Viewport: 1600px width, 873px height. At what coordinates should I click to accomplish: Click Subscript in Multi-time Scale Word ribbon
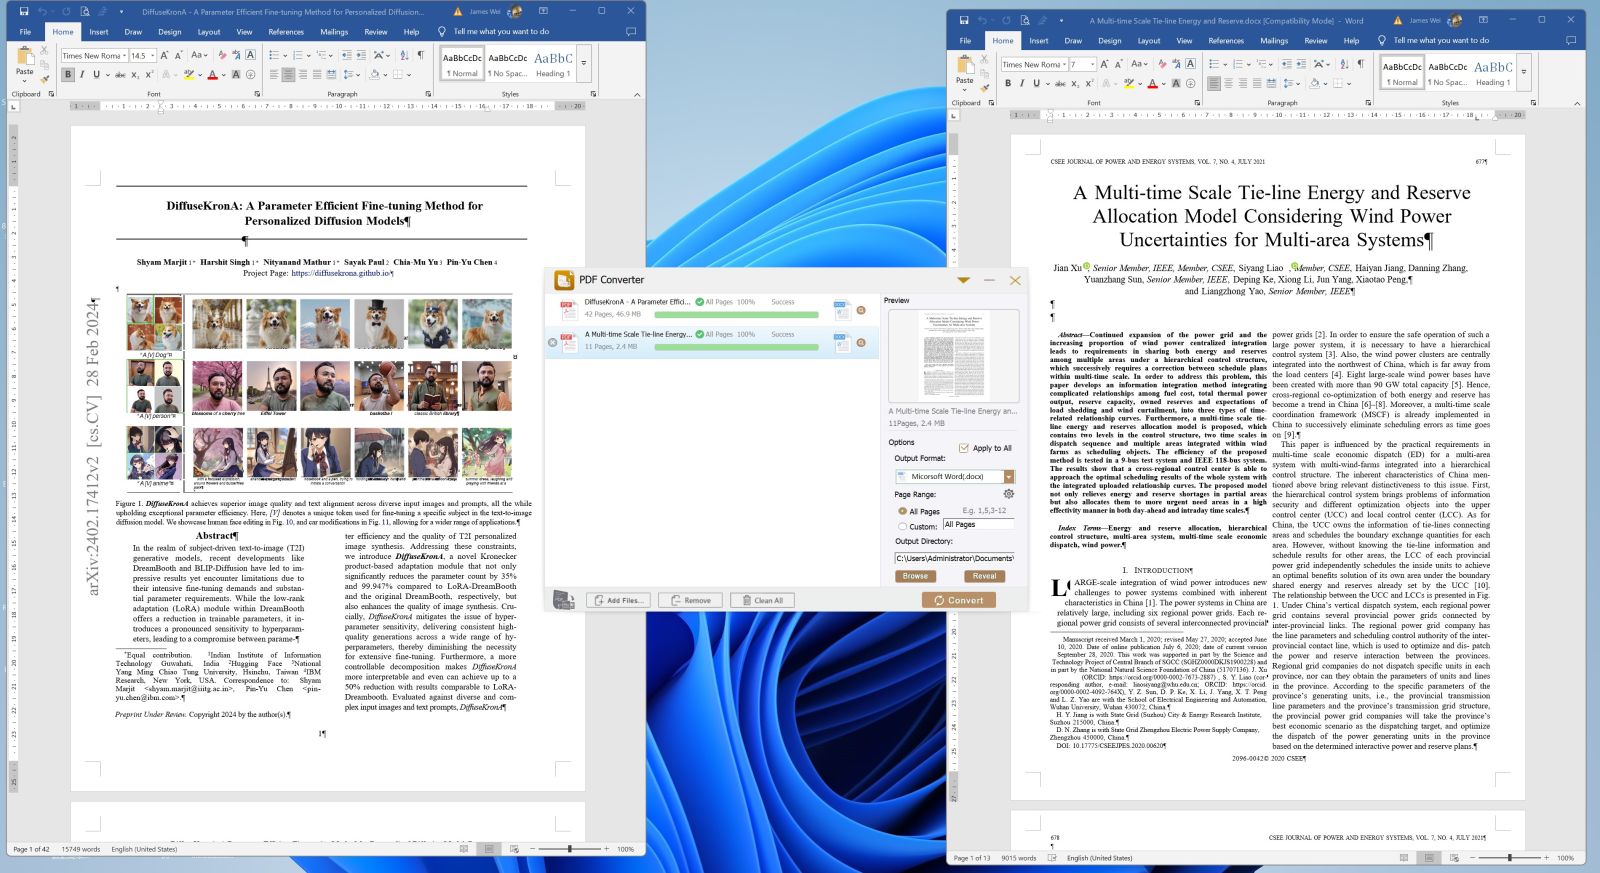[x=1074, y=83]
